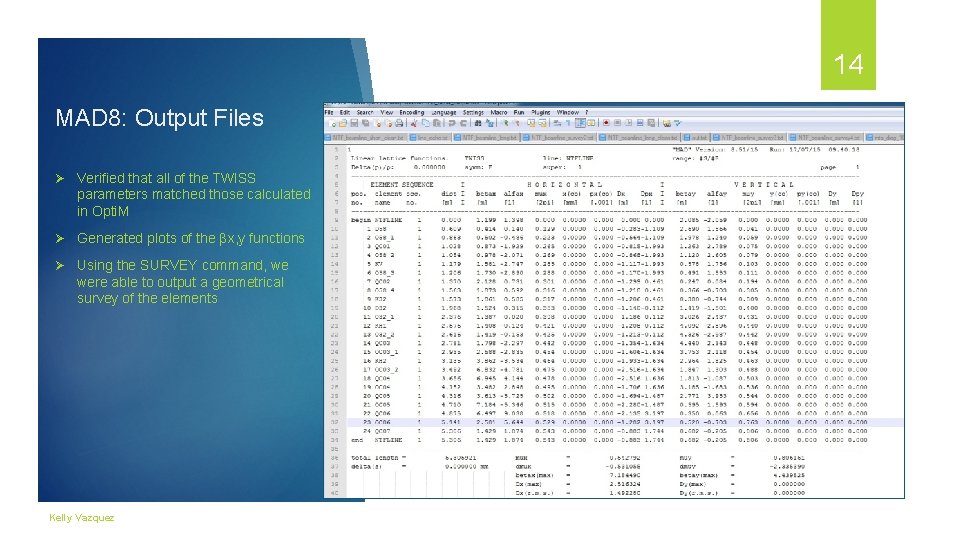Image resolution: width=960 pixels, height=540 pixels.
Task: Click the 'VERTICAL' header text
Action: (x=763, y=184)
